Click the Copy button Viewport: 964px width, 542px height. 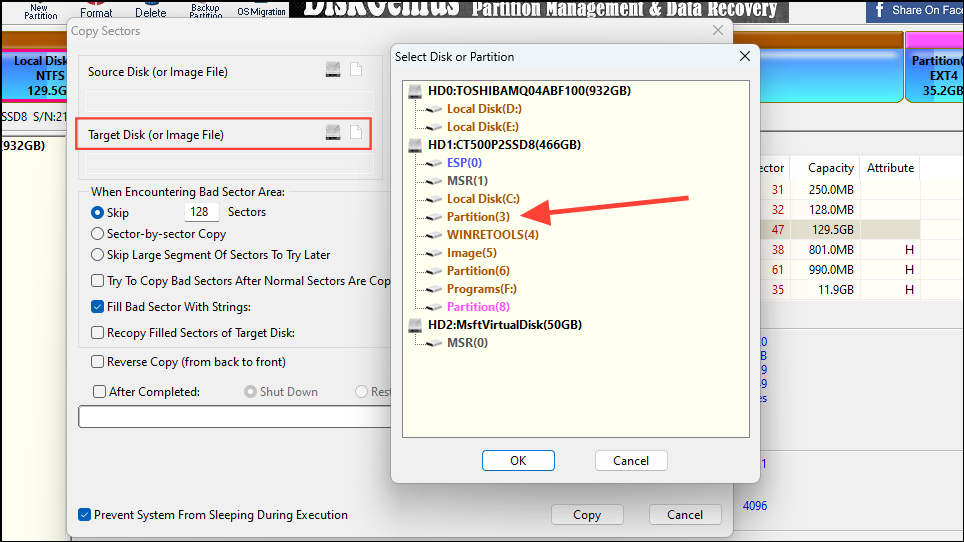pyautogui.click(x=587, y=515)
